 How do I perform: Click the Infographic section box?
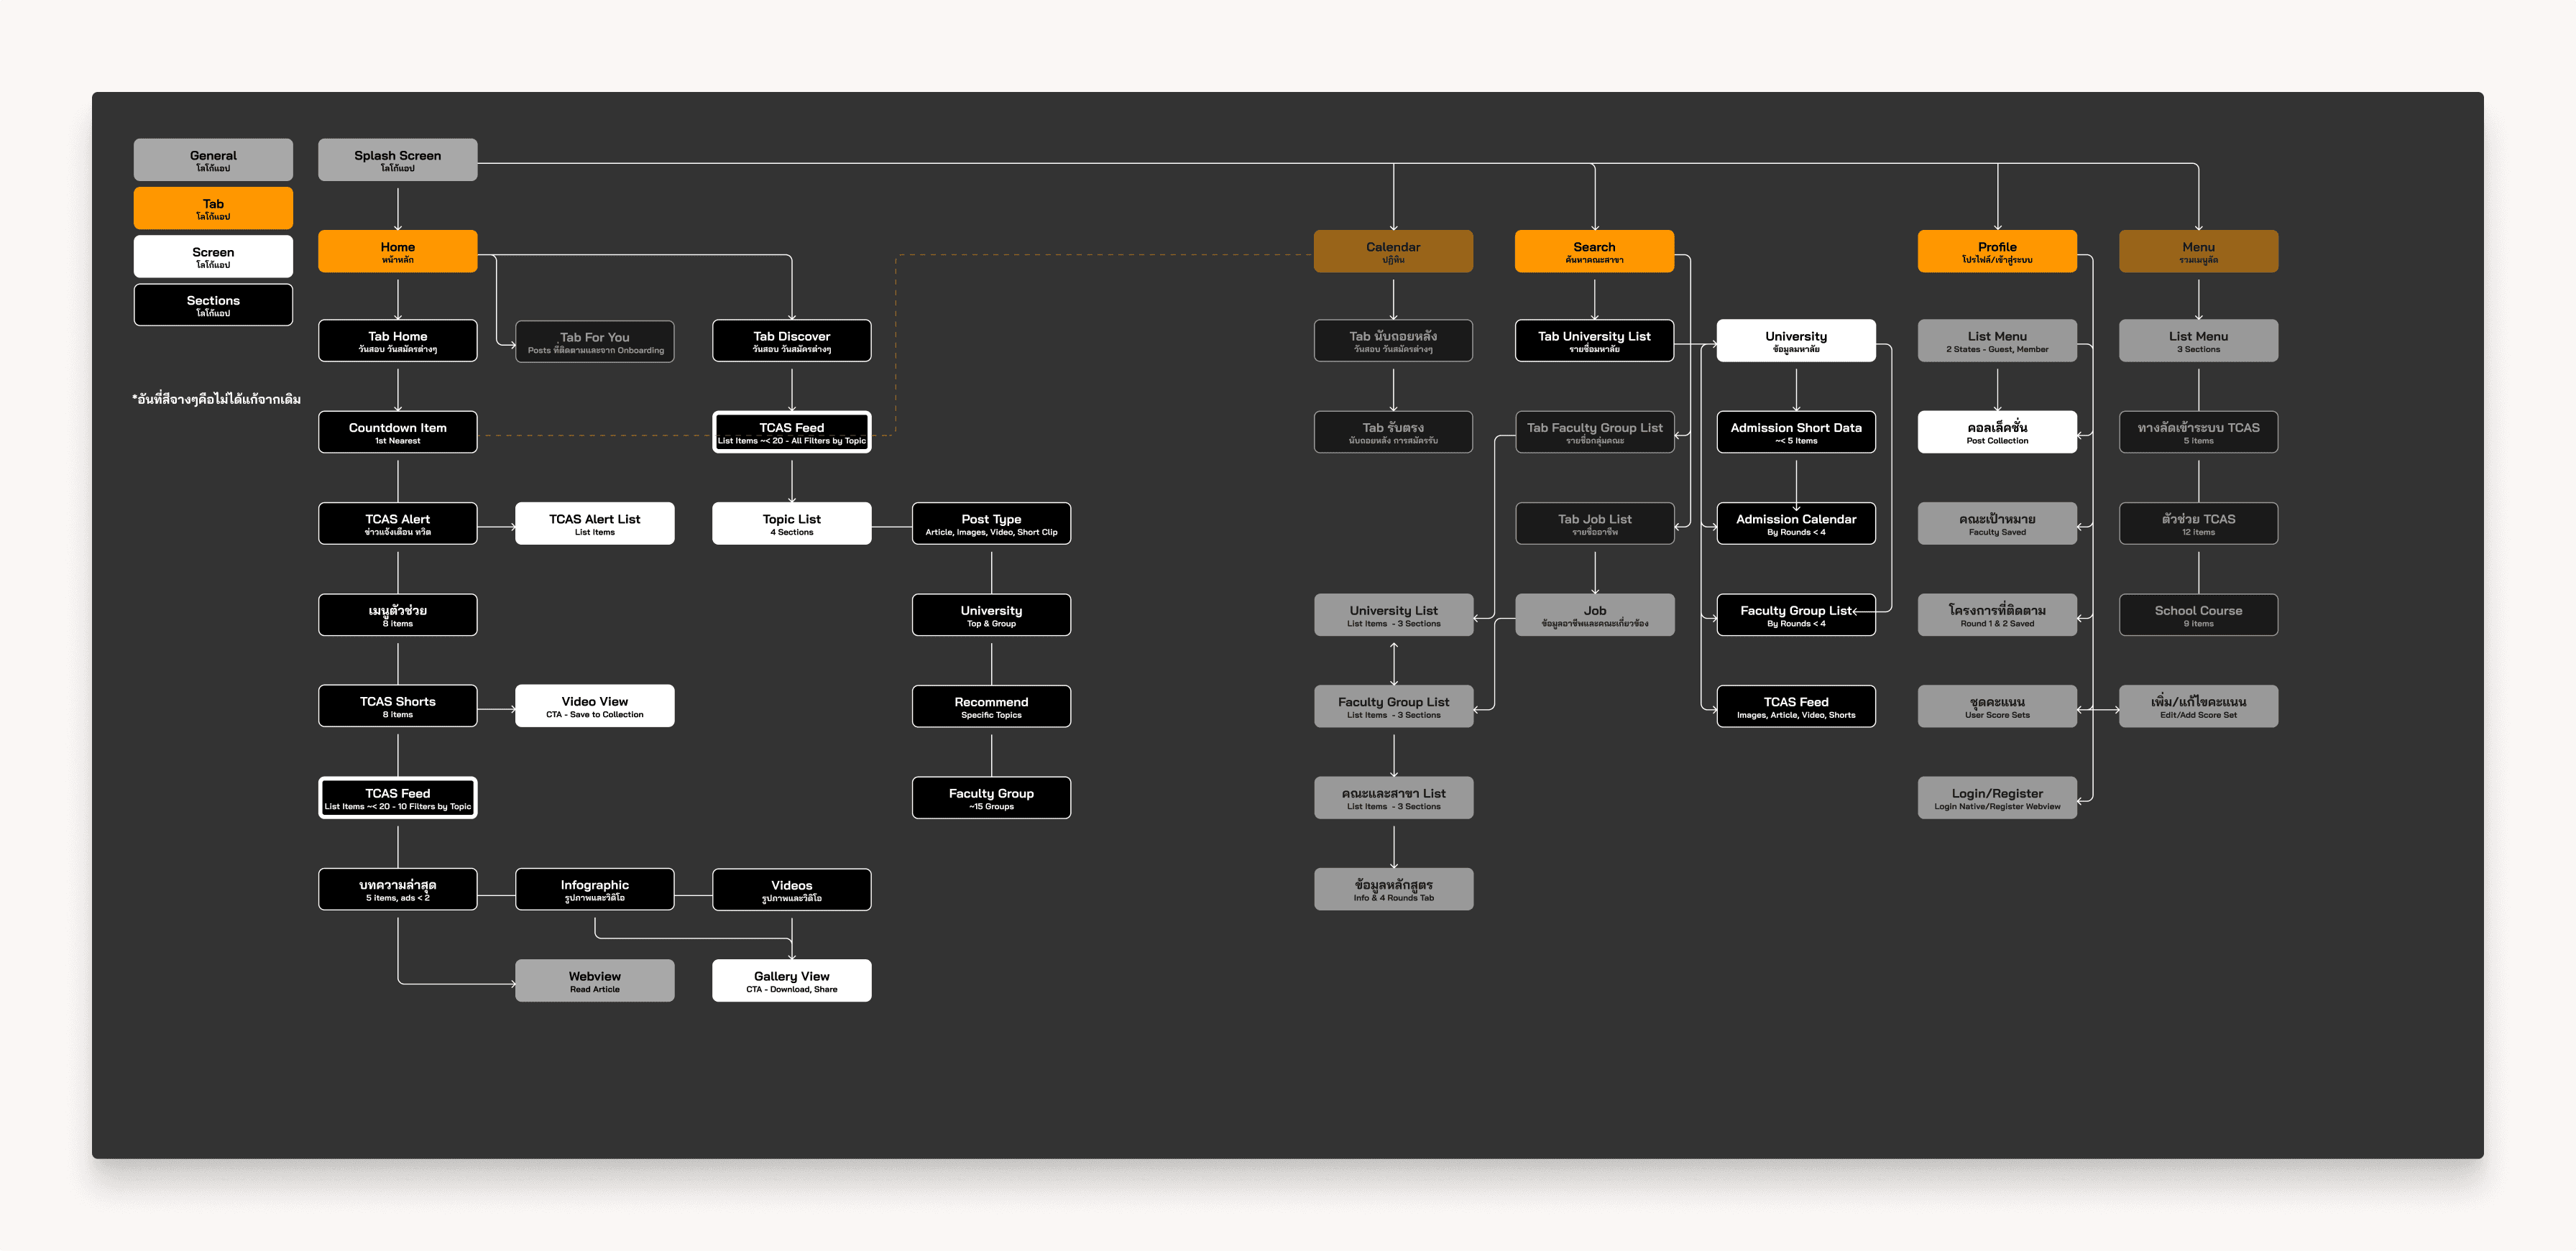tap(594, 889)
